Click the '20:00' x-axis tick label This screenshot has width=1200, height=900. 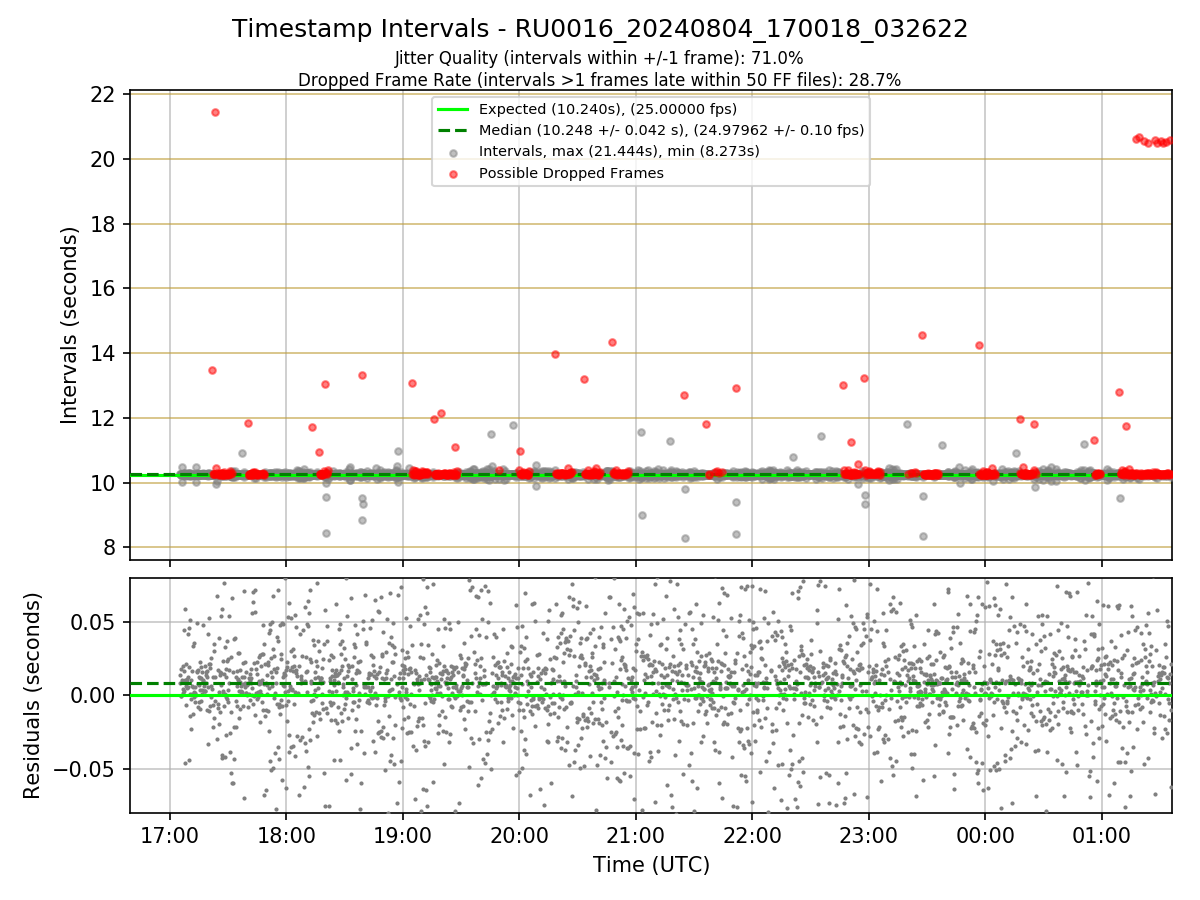pyautogui.click(x=519, y=835)
